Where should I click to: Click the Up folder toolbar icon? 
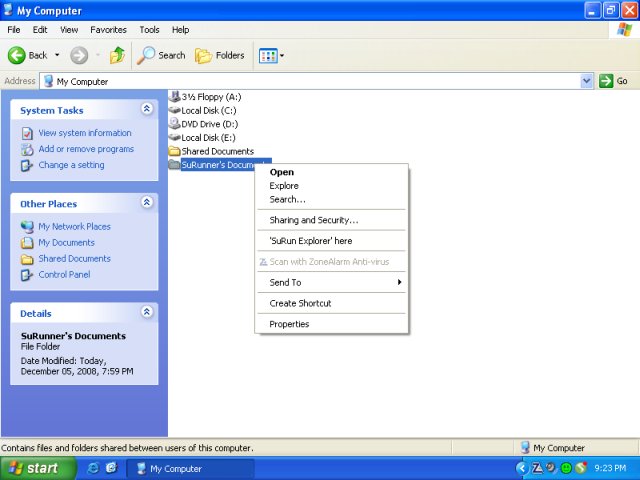pyautogui.click(x=117, y=55)
